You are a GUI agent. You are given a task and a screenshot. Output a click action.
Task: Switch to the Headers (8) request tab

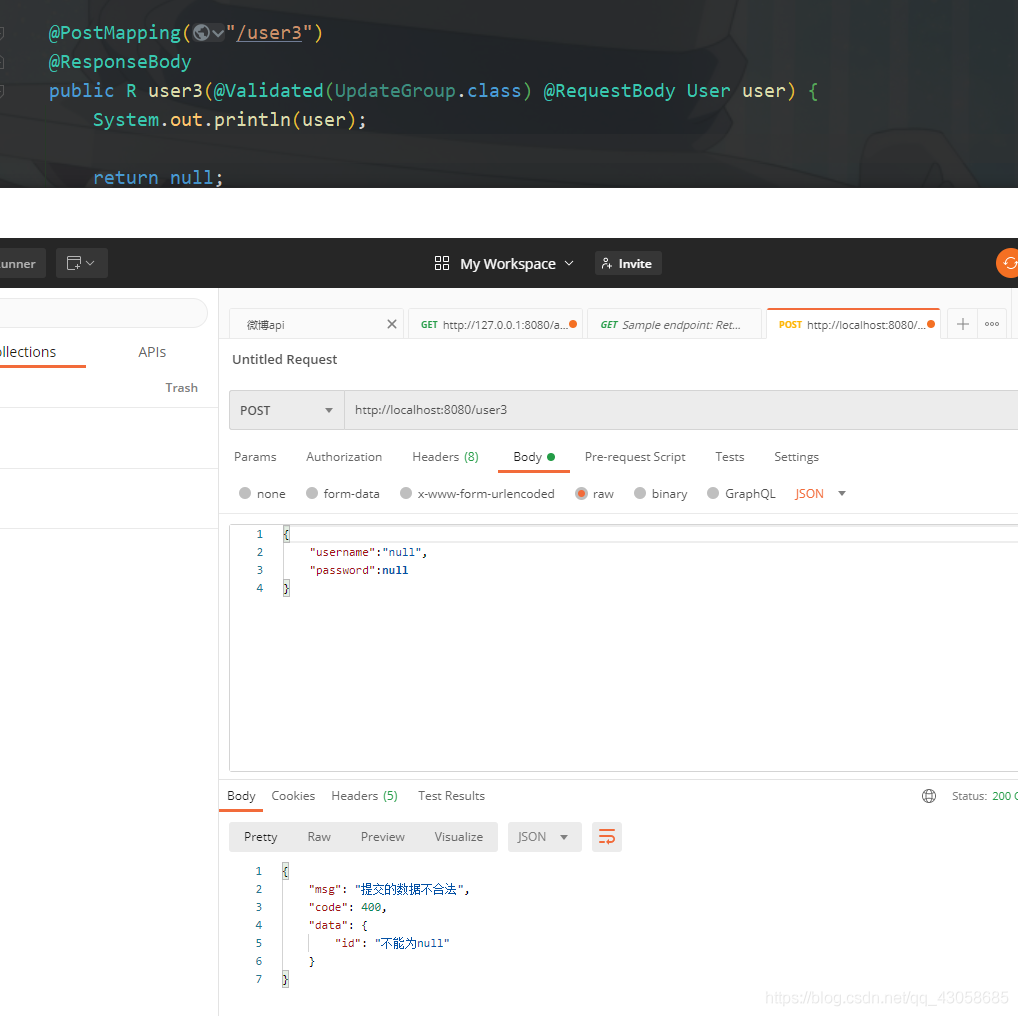(x=445, y=456)
